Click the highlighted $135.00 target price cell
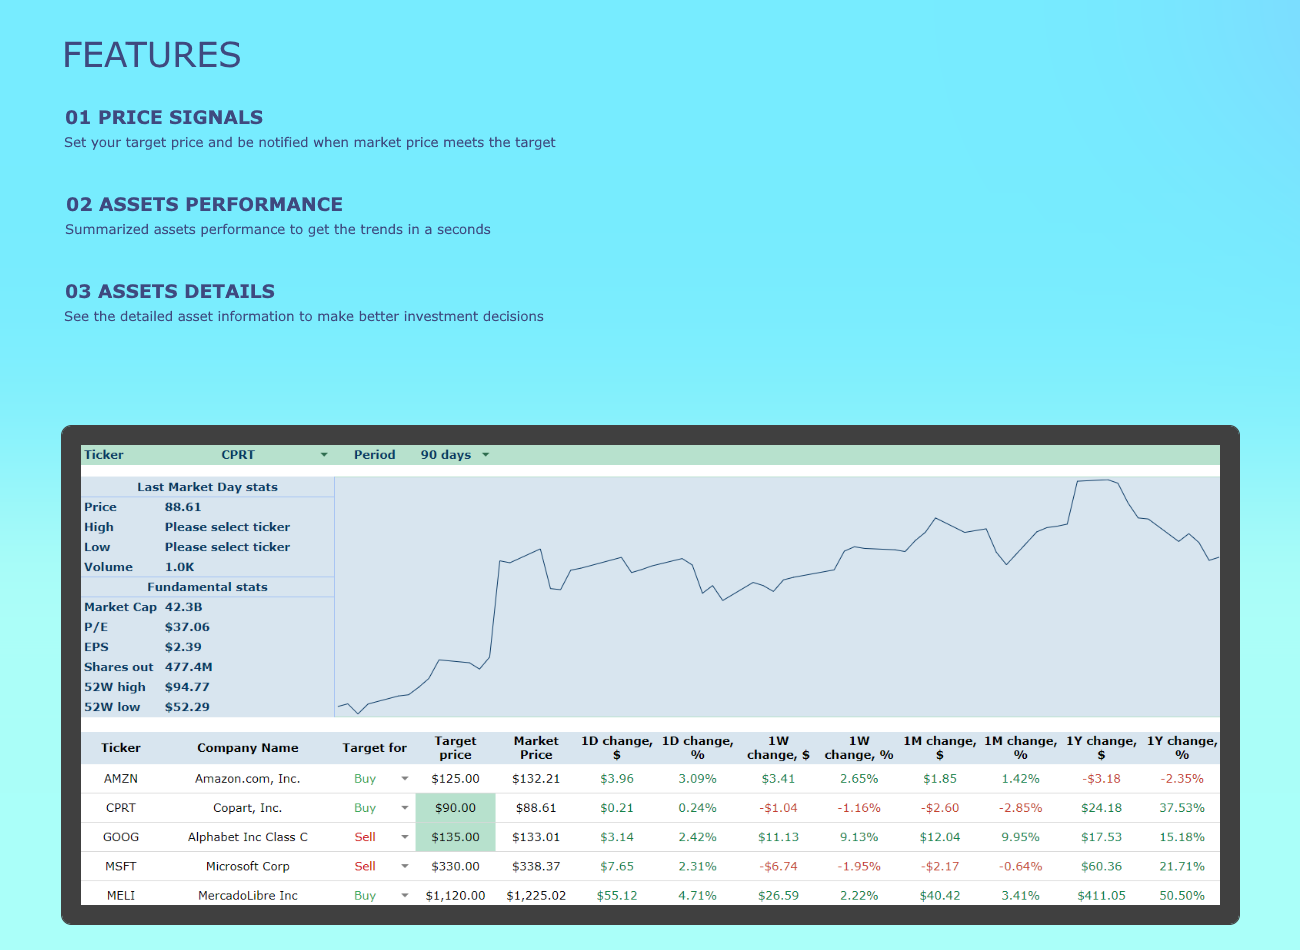1300x950 pixels. pos(455,837)
